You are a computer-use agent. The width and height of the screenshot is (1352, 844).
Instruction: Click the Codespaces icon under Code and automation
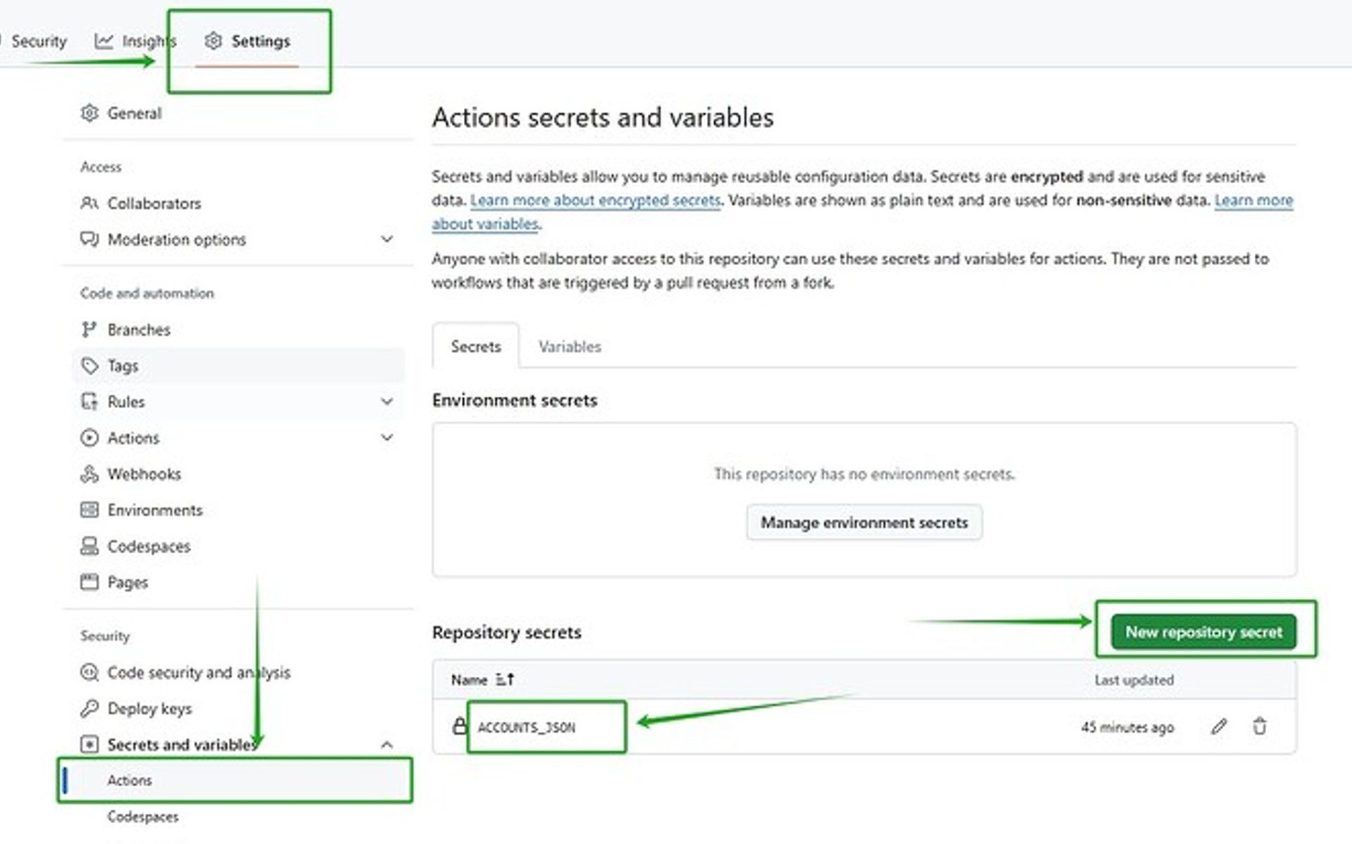[x=90, y=547]
